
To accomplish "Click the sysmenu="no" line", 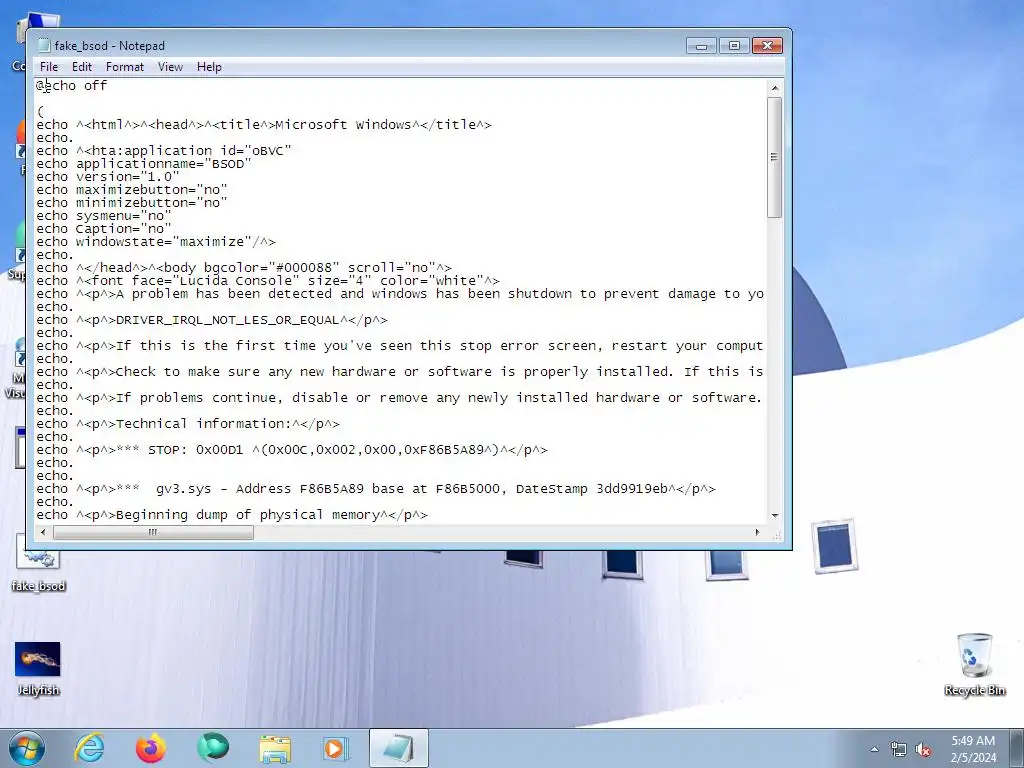I will [104, 216].
